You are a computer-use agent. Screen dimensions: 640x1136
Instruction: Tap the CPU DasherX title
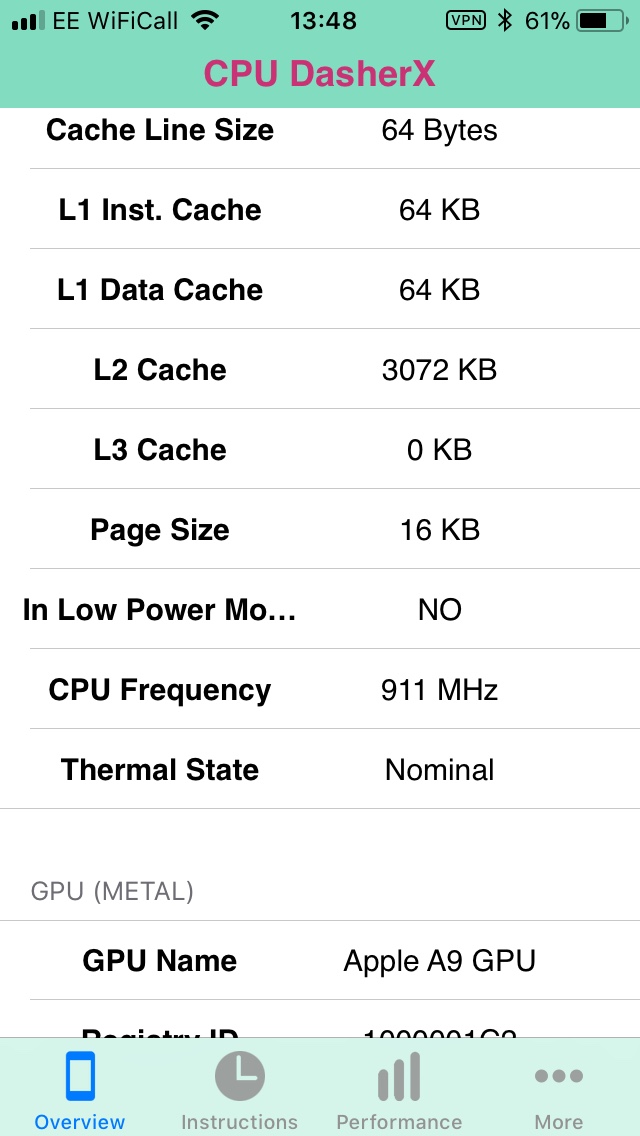click(320, 73)
